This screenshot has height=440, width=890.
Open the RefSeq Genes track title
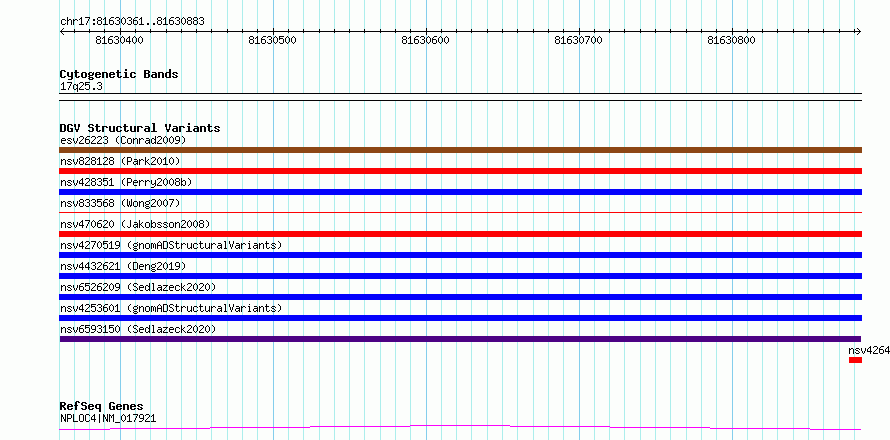click(x=102, y=407)
